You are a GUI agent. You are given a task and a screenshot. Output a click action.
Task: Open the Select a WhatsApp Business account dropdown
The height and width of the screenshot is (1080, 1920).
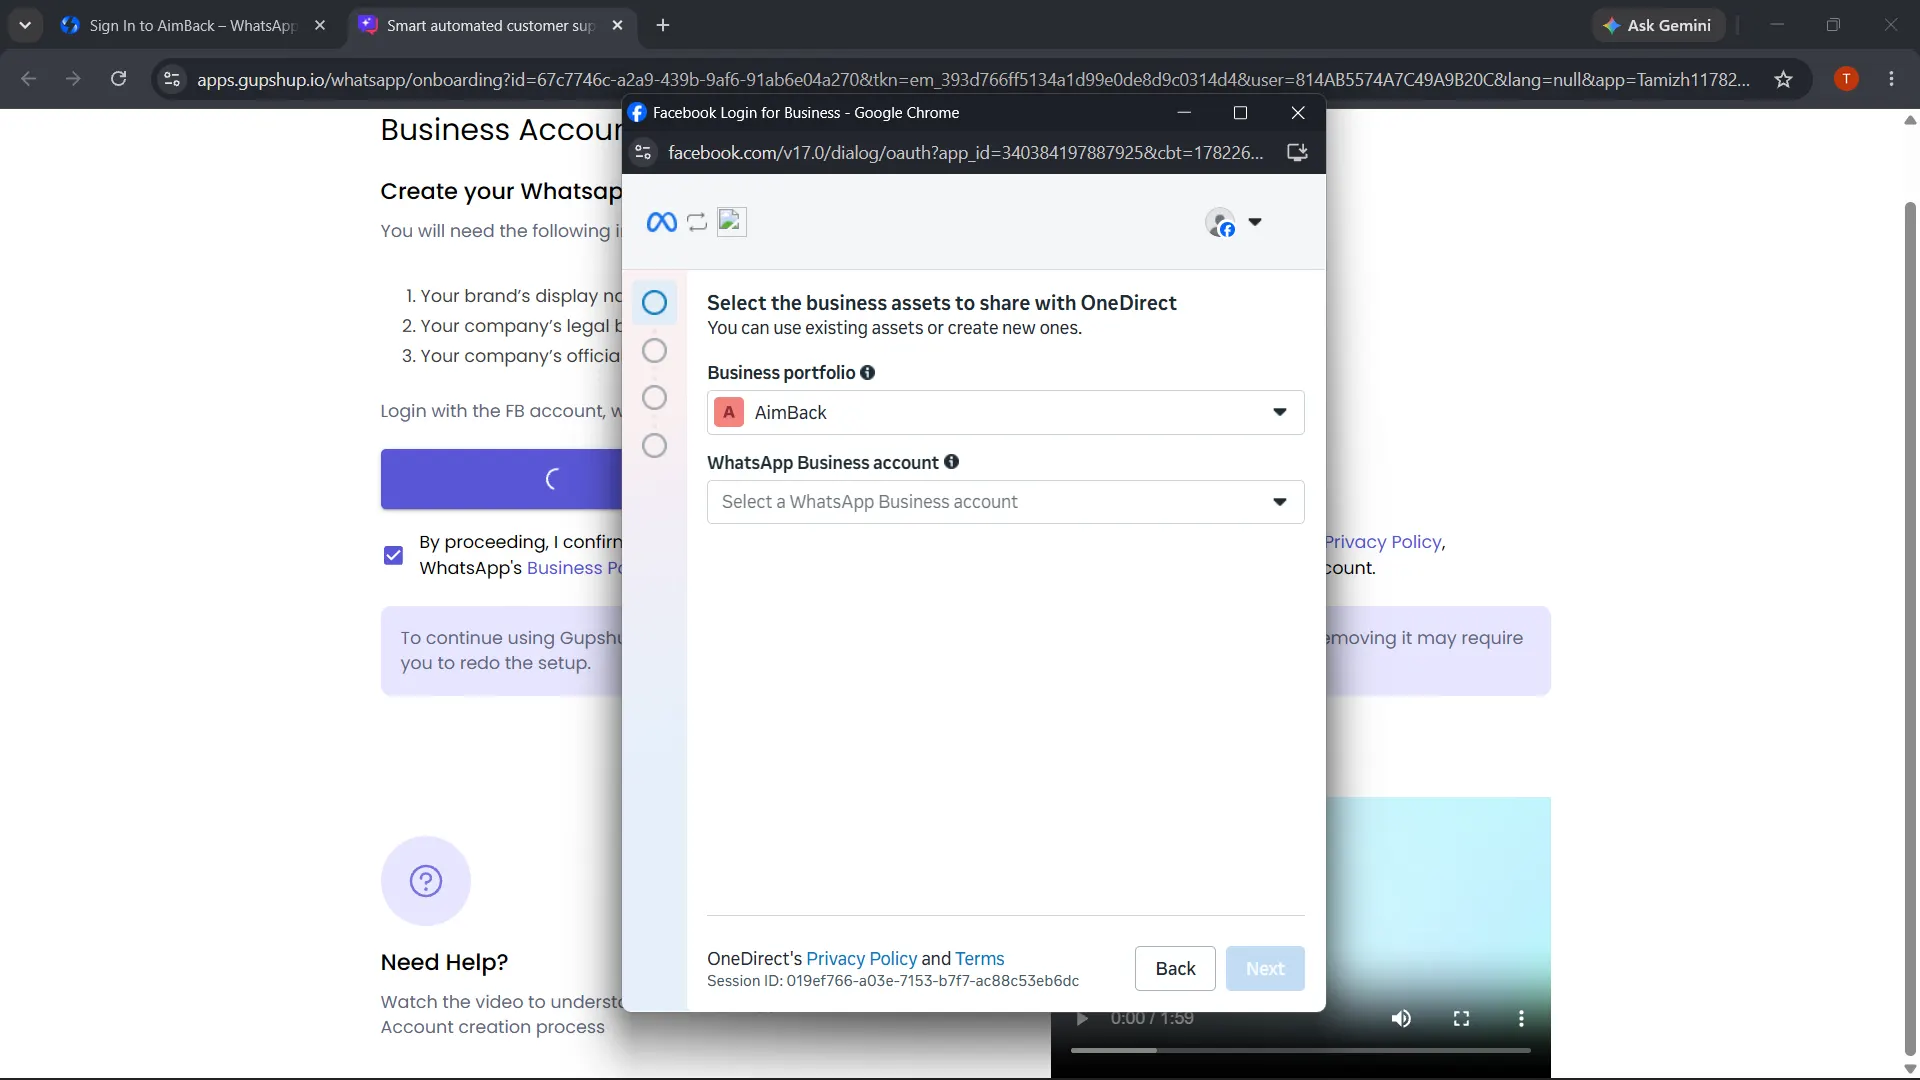(x=1005, y=502)
